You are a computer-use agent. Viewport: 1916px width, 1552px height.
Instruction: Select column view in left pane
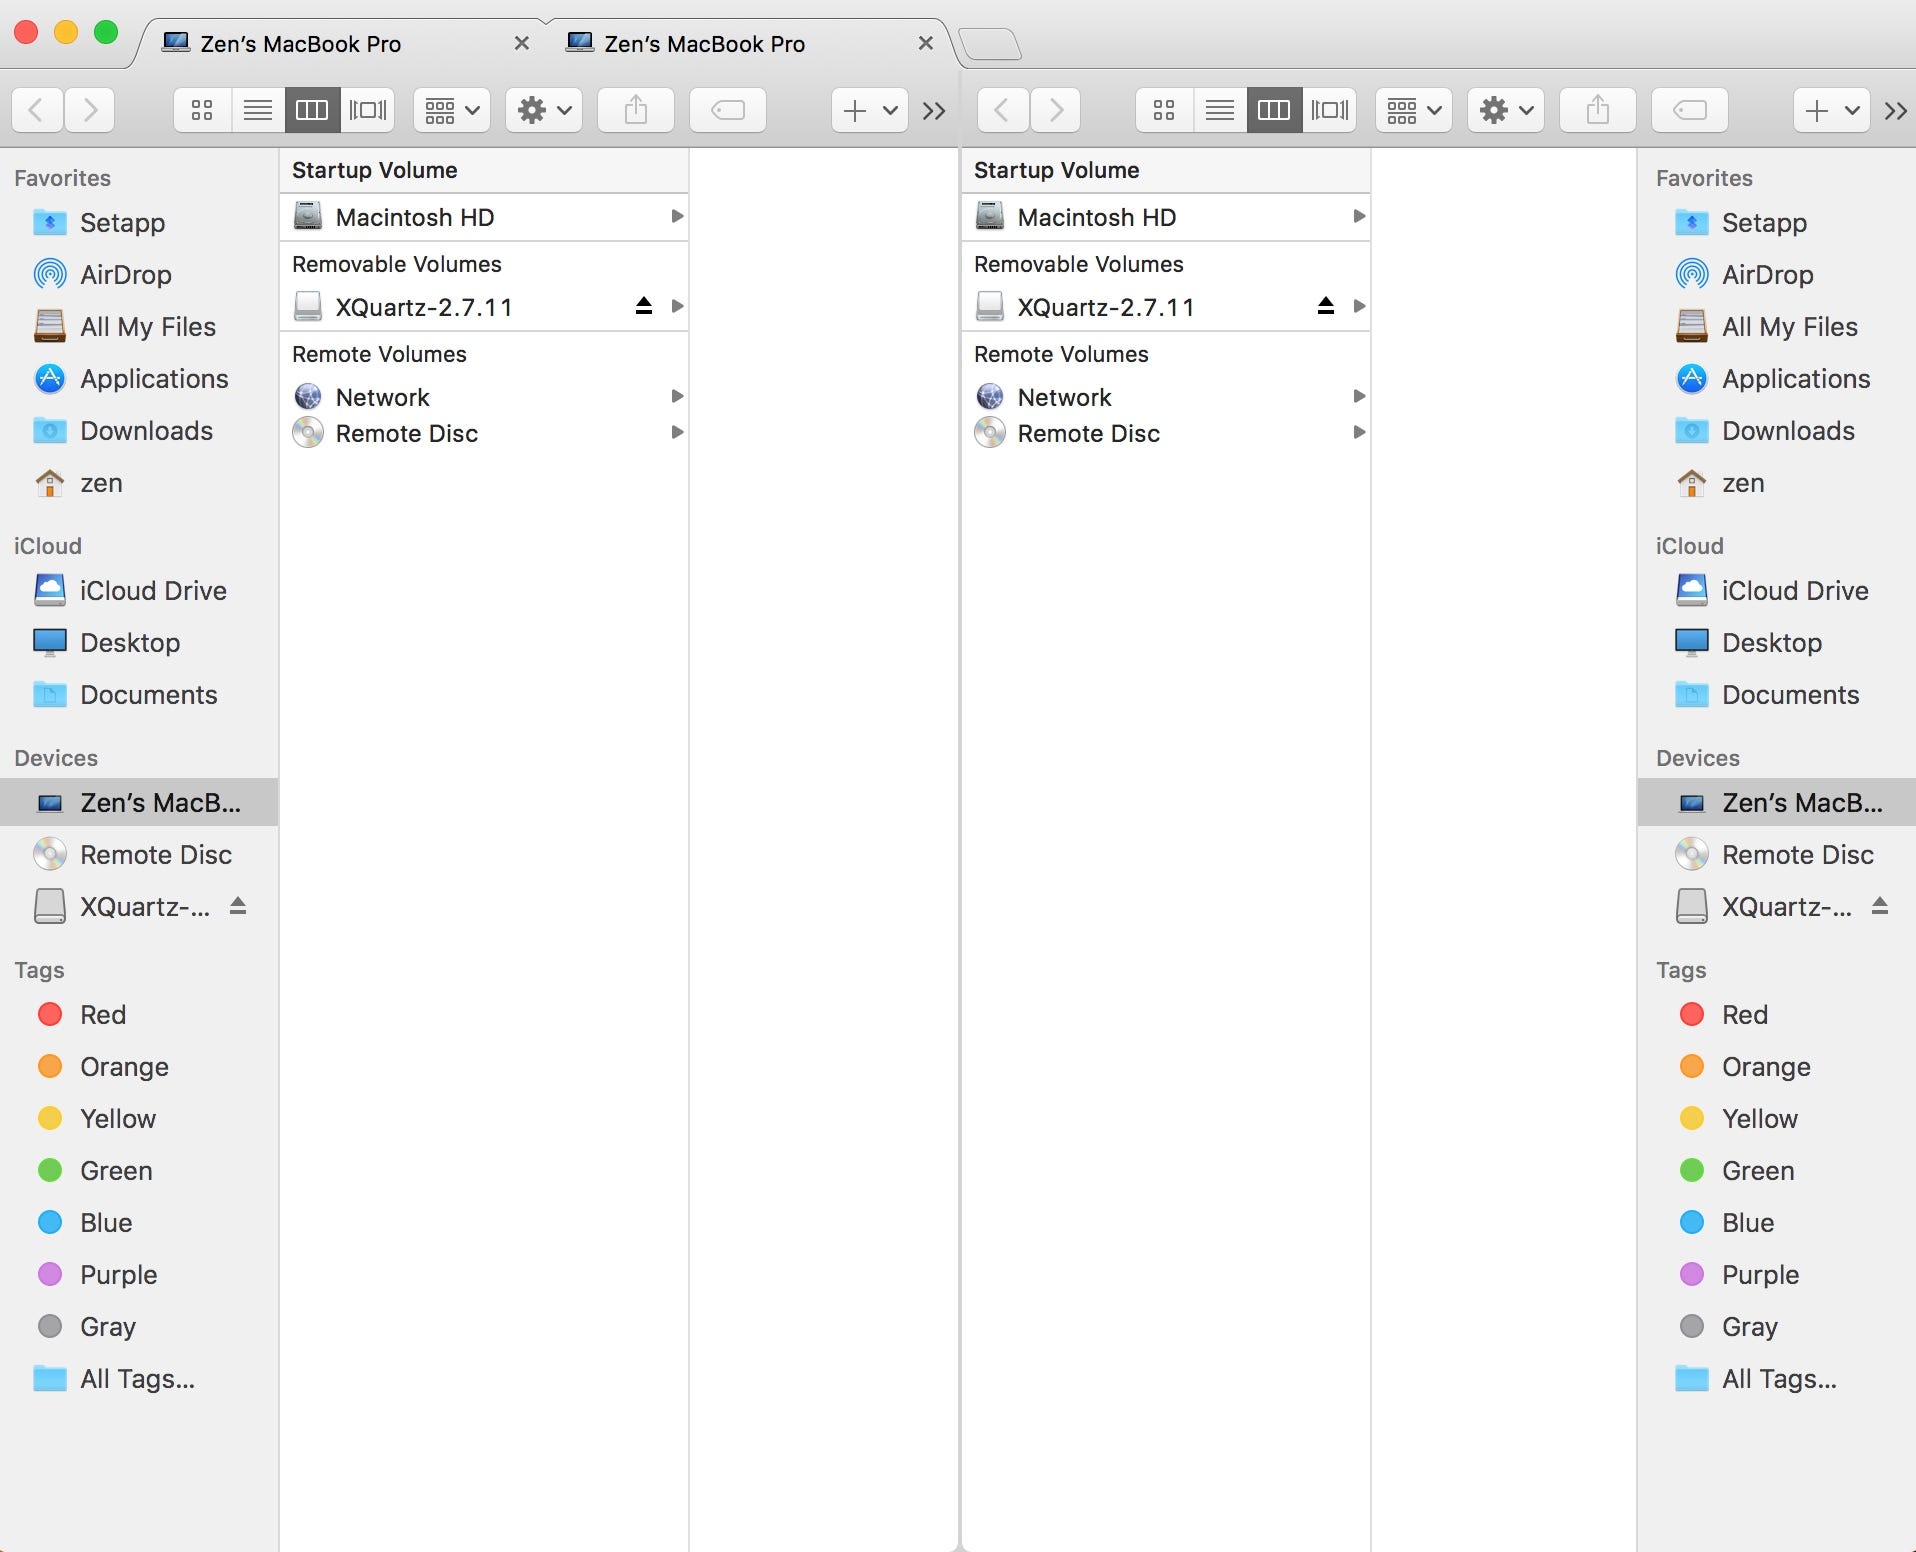[x=312, y=110]
